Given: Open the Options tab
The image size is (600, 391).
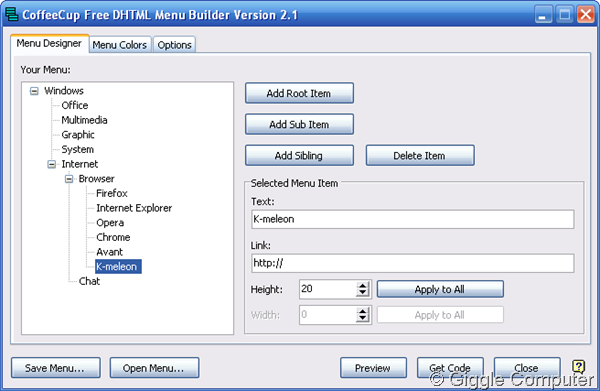Looking at the screenshot, I should 174,45.
